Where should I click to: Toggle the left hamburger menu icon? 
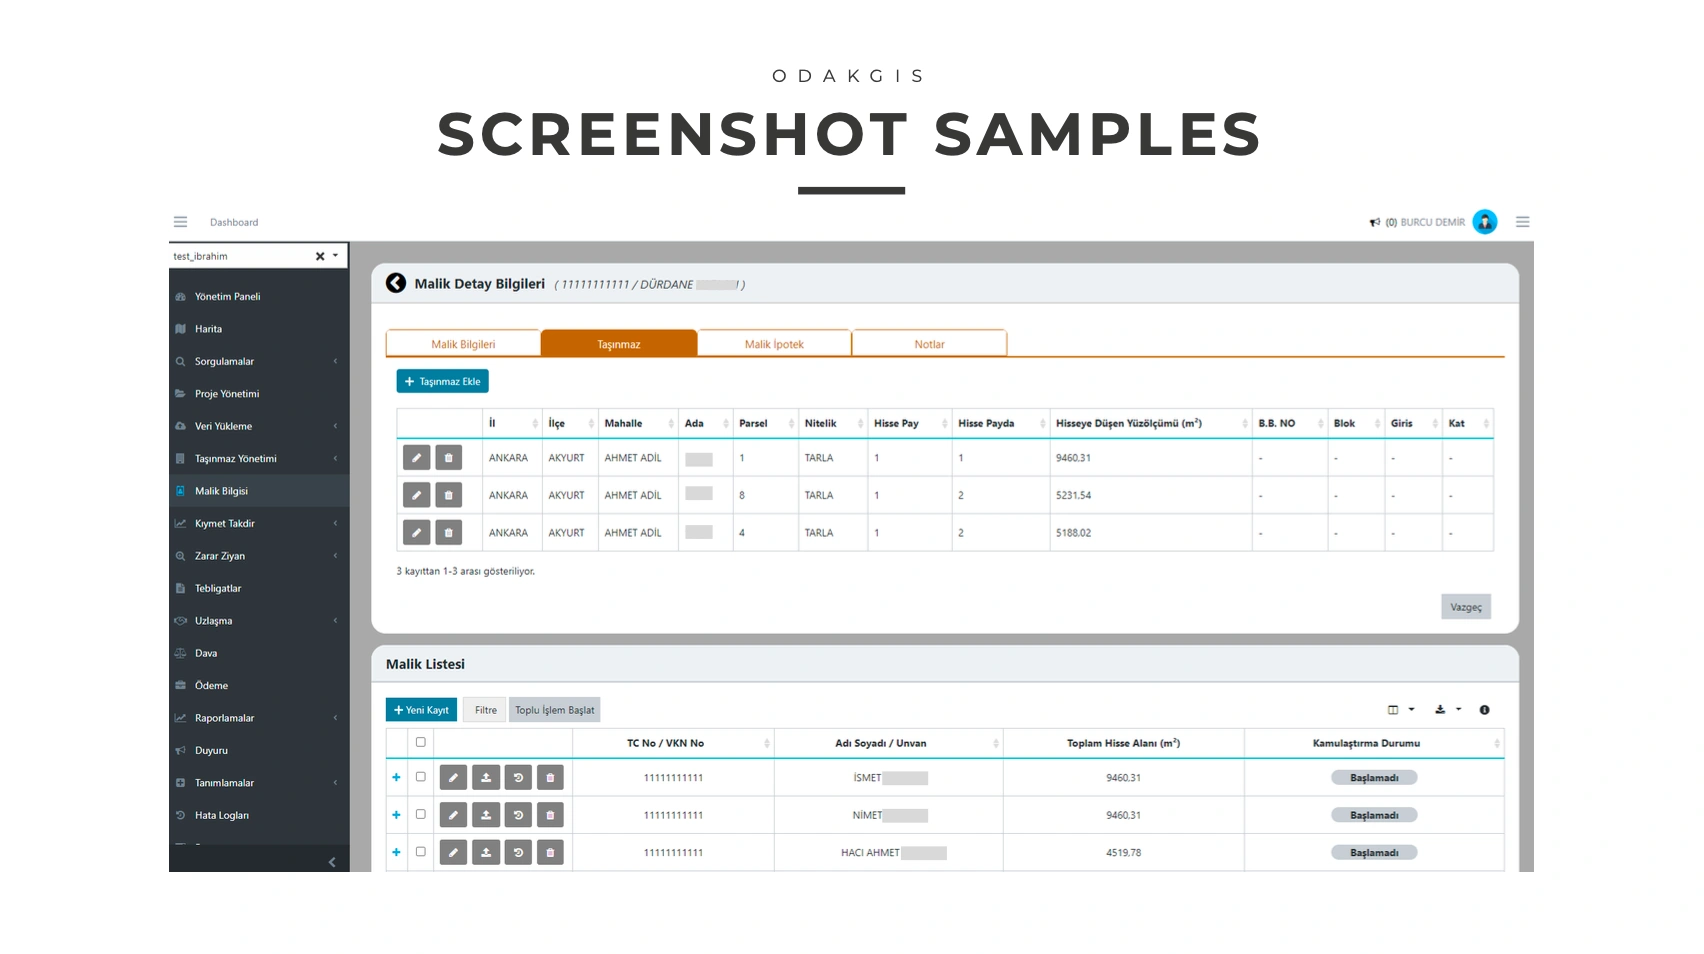[x=181, y=222]
